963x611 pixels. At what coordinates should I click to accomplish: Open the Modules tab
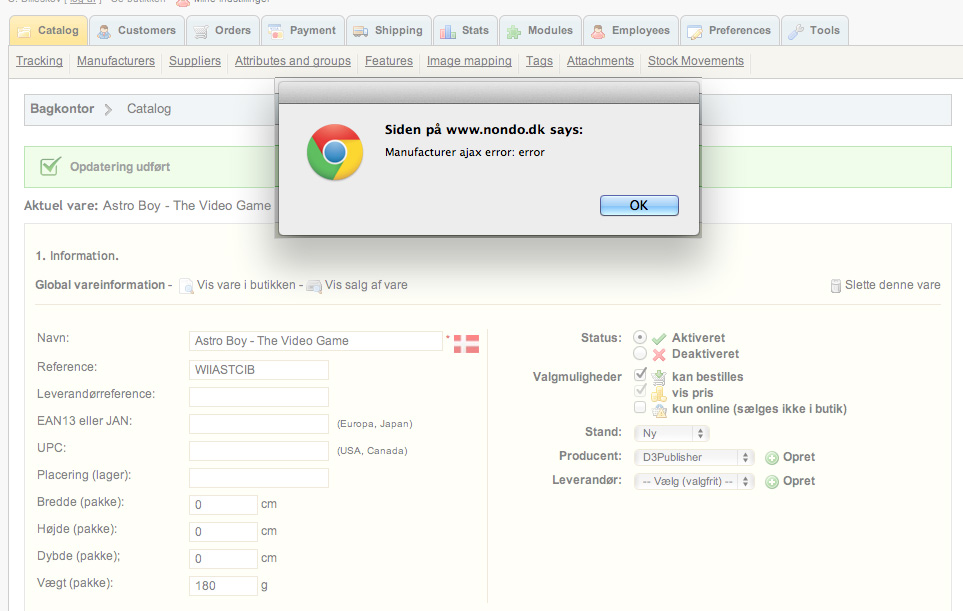pyautogui.click(x=540, y=31)
